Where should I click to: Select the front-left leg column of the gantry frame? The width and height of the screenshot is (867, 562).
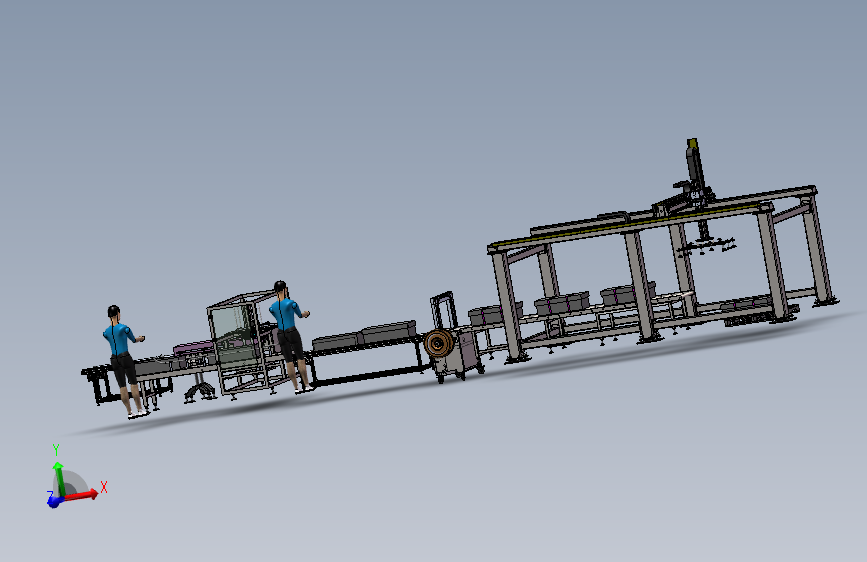(508, 306)
